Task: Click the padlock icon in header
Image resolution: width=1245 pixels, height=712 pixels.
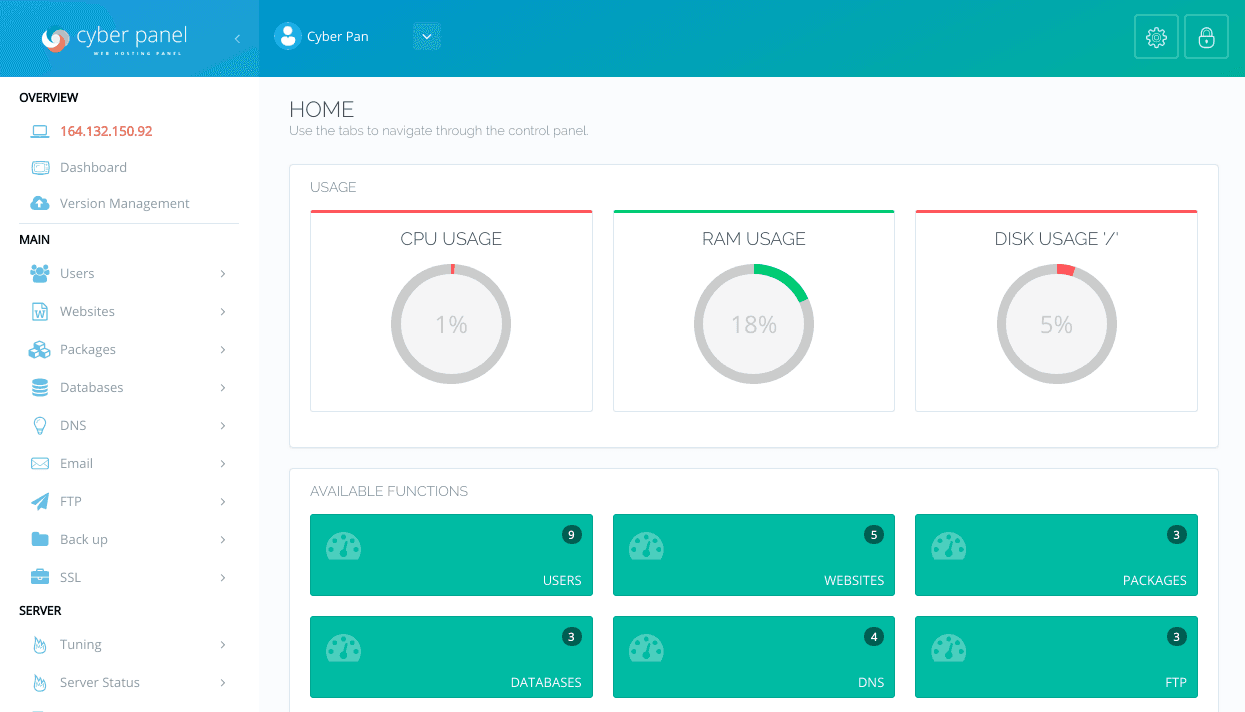Action: (1206, 38)
